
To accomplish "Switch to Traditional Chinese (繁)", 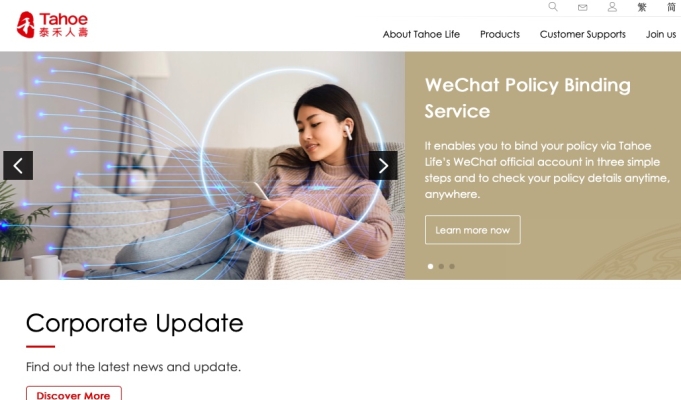I will tap(642, 7).
